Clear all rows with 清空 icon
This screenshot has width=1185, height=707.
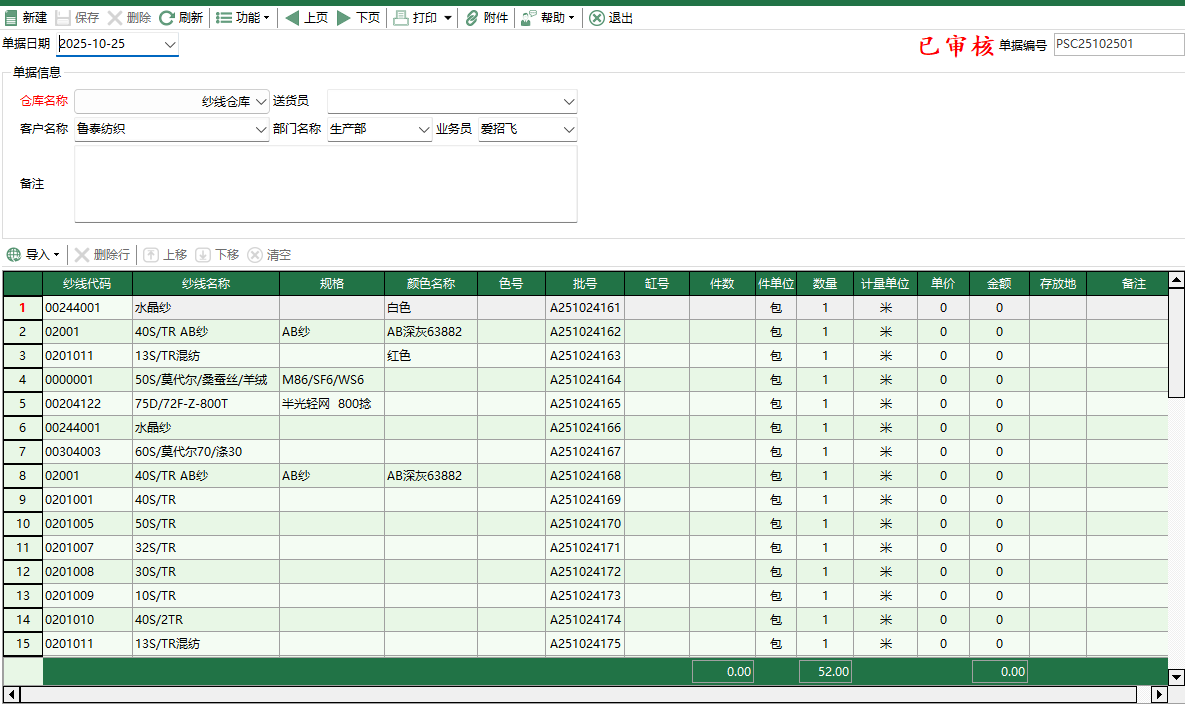click(272, 254)
